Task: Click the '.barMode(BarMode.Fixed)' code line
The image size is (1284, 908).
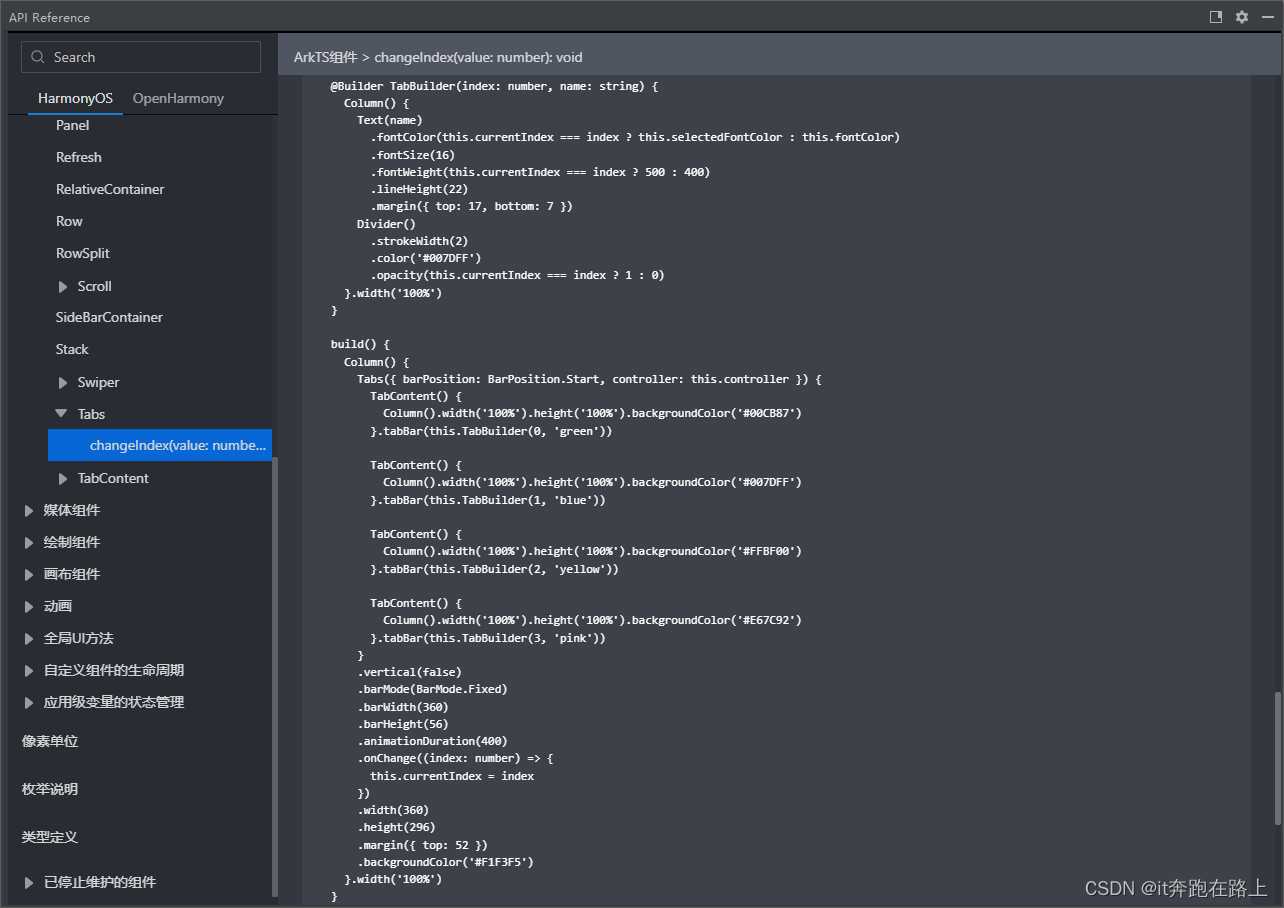Action: [x=432, y=689]
